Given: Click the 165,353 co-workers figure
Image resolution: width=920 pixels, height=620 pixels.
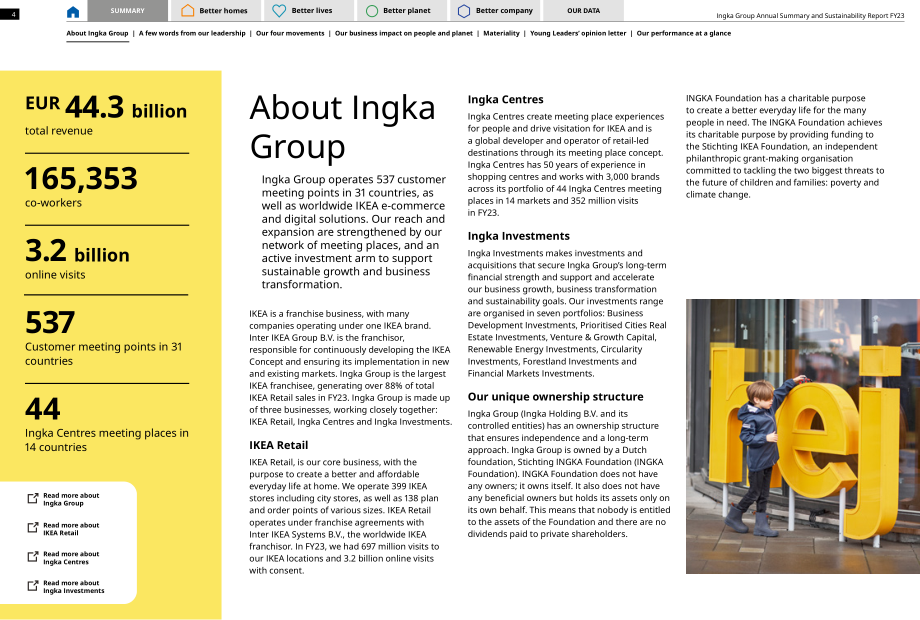Looking at the screenshot, I should click(x=81, y=178).
